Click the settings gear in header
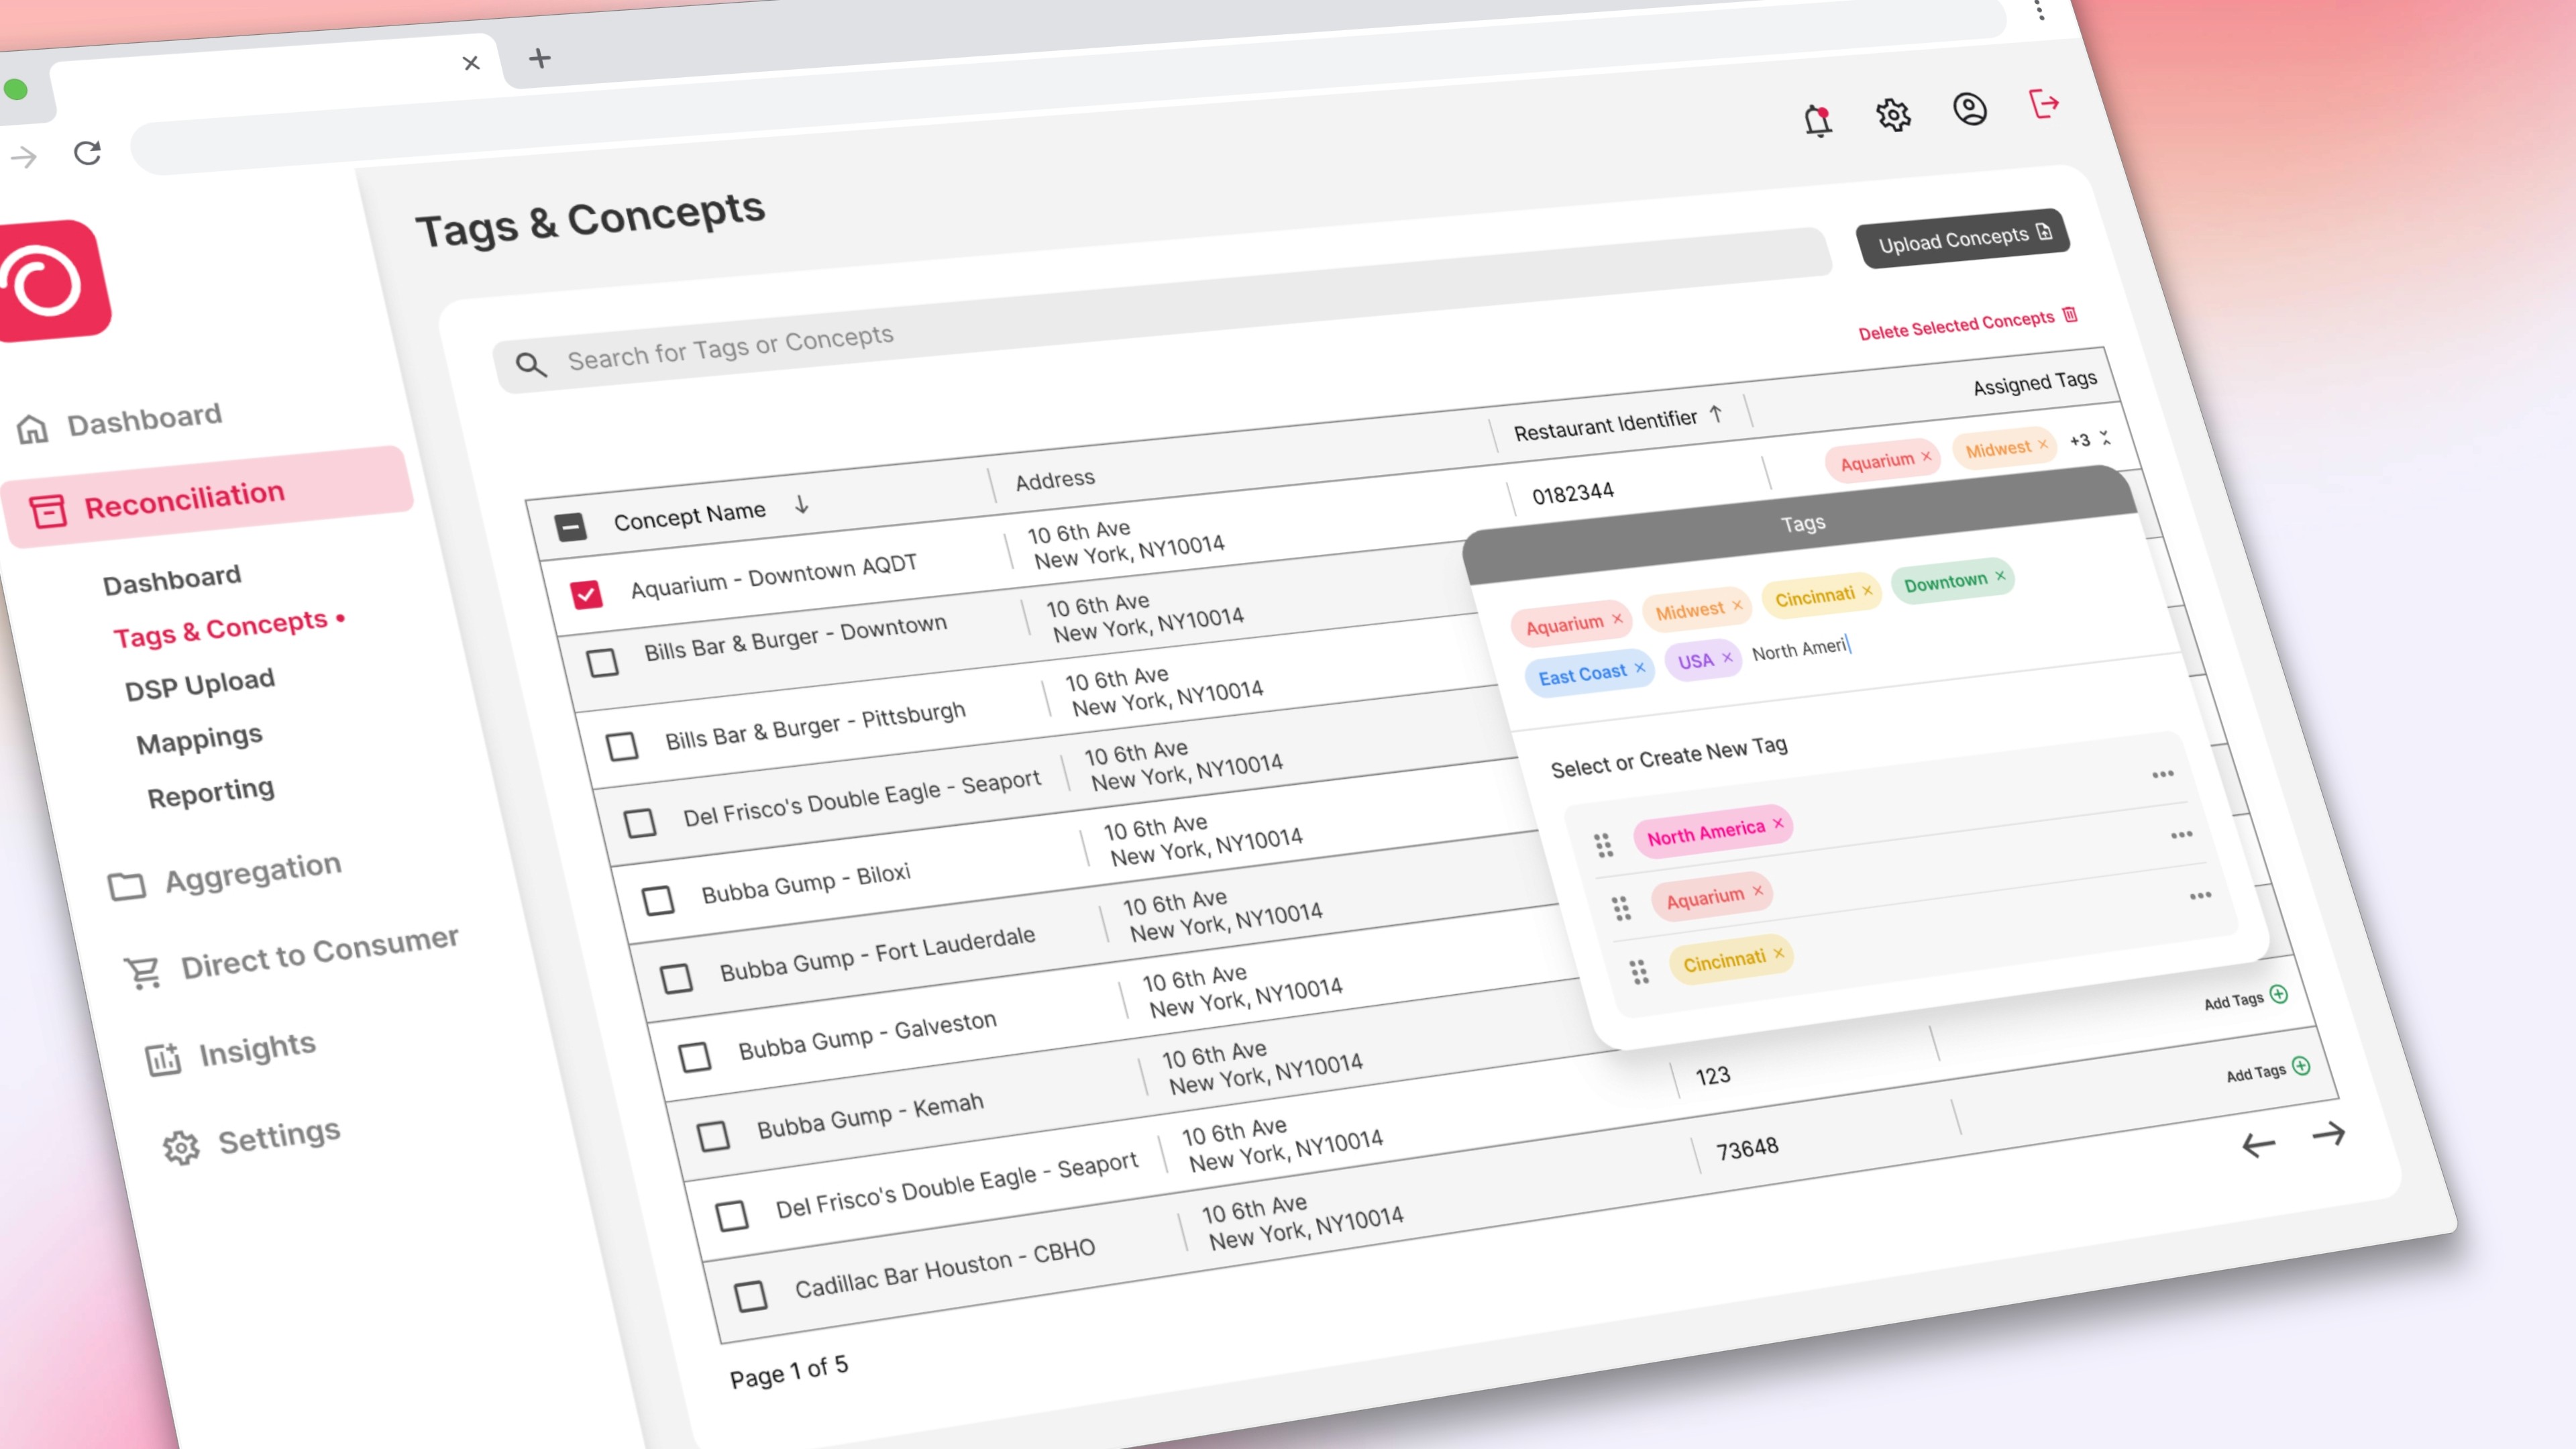The image size is (2576, 1449). tap(1892, 115)
